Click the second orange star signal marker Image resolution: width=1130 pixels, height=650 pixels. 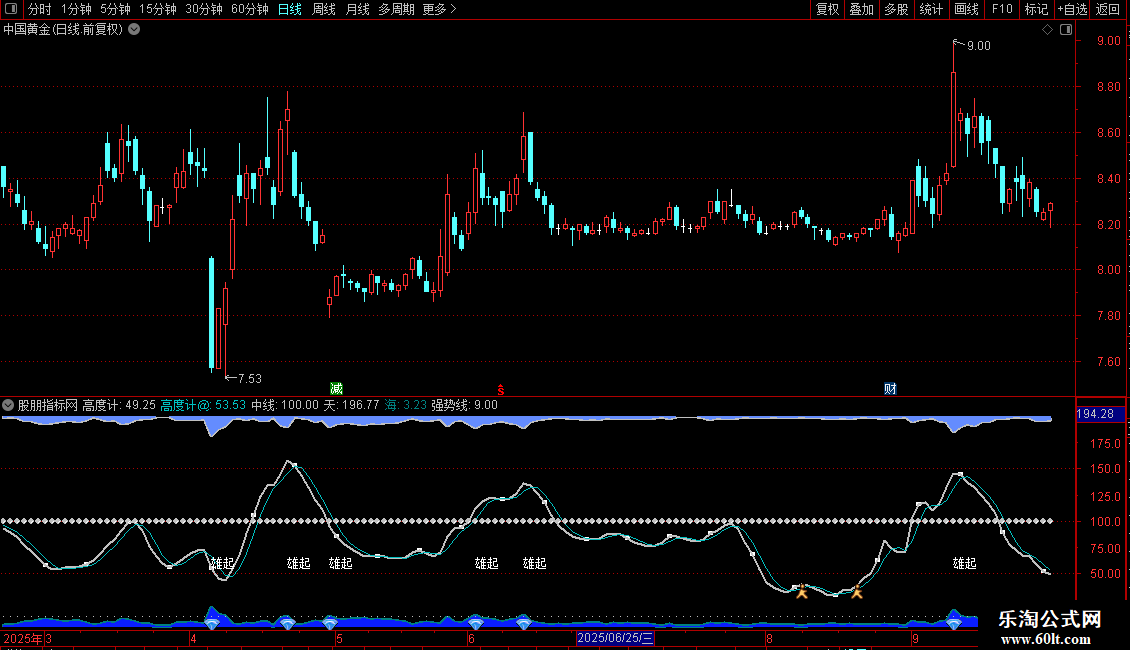click(856, 592)
